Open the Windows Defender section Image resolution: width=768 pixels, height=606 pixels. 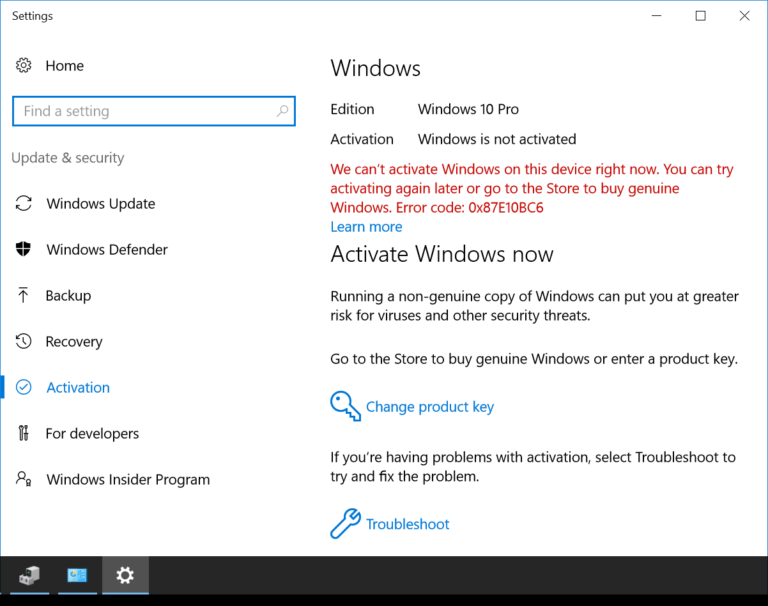pyautogui.click(x=107, y=249)
